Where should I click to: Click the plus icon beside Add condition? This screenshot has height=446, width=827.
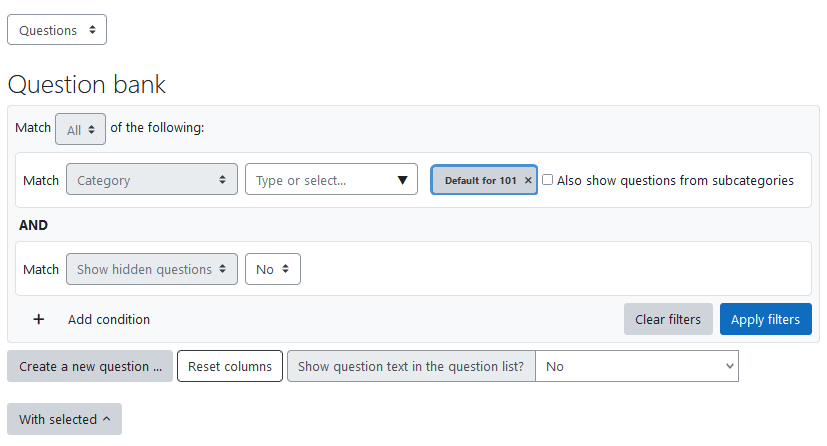point(39,319)
